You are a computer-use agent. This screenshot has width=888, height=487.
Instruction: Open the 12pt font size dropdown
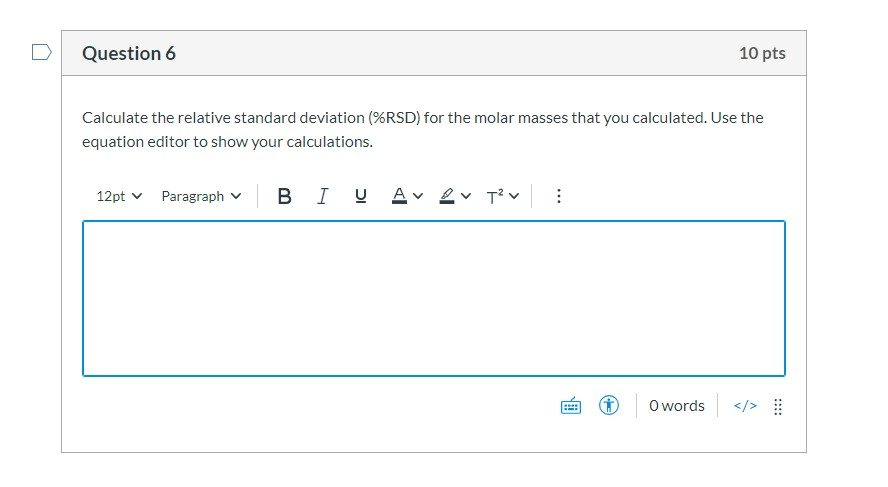pos(119,196)
